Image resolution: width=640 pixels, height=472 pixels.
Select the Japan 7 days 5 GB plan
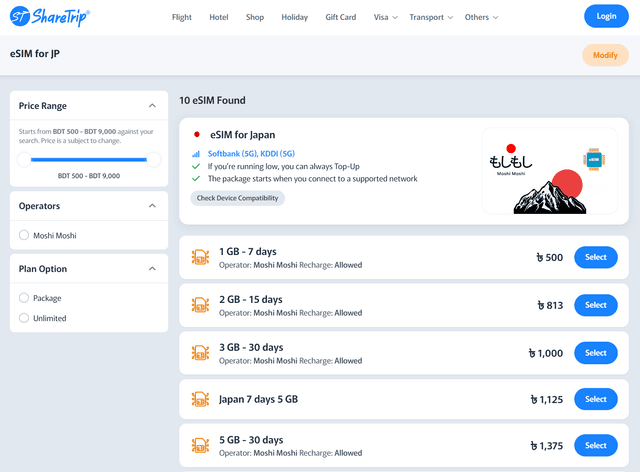tap(596, 399)
